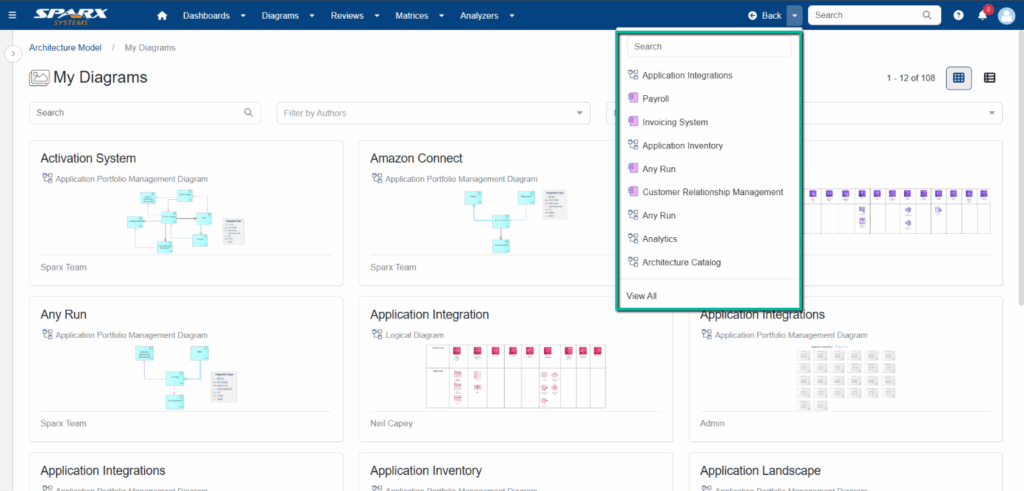Open the Dashboards menu
Screen dimensions: 1024x491
206,16
